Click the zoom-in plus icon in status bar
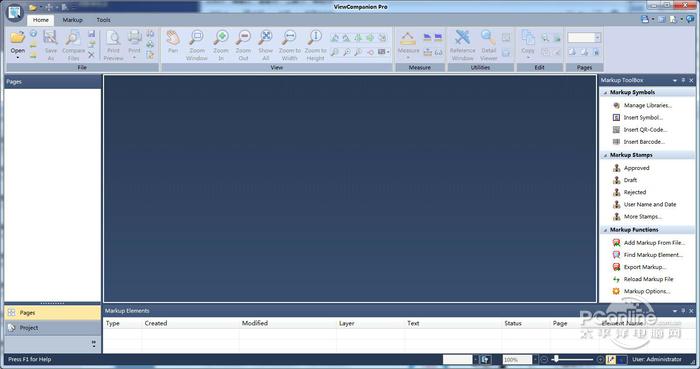This screenshot has width=700, height=369. (x=600, y=359)
